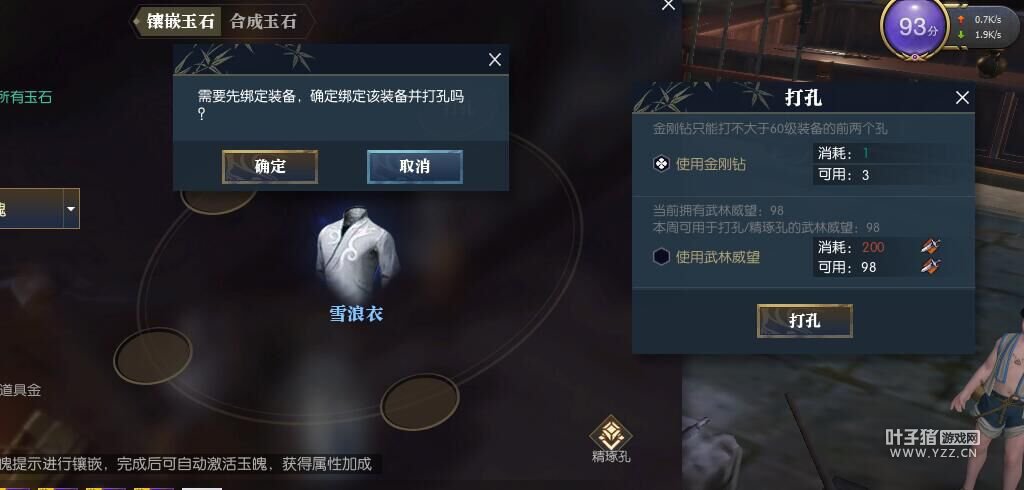Click the empty gem socket at lower right

coord(420,402)
